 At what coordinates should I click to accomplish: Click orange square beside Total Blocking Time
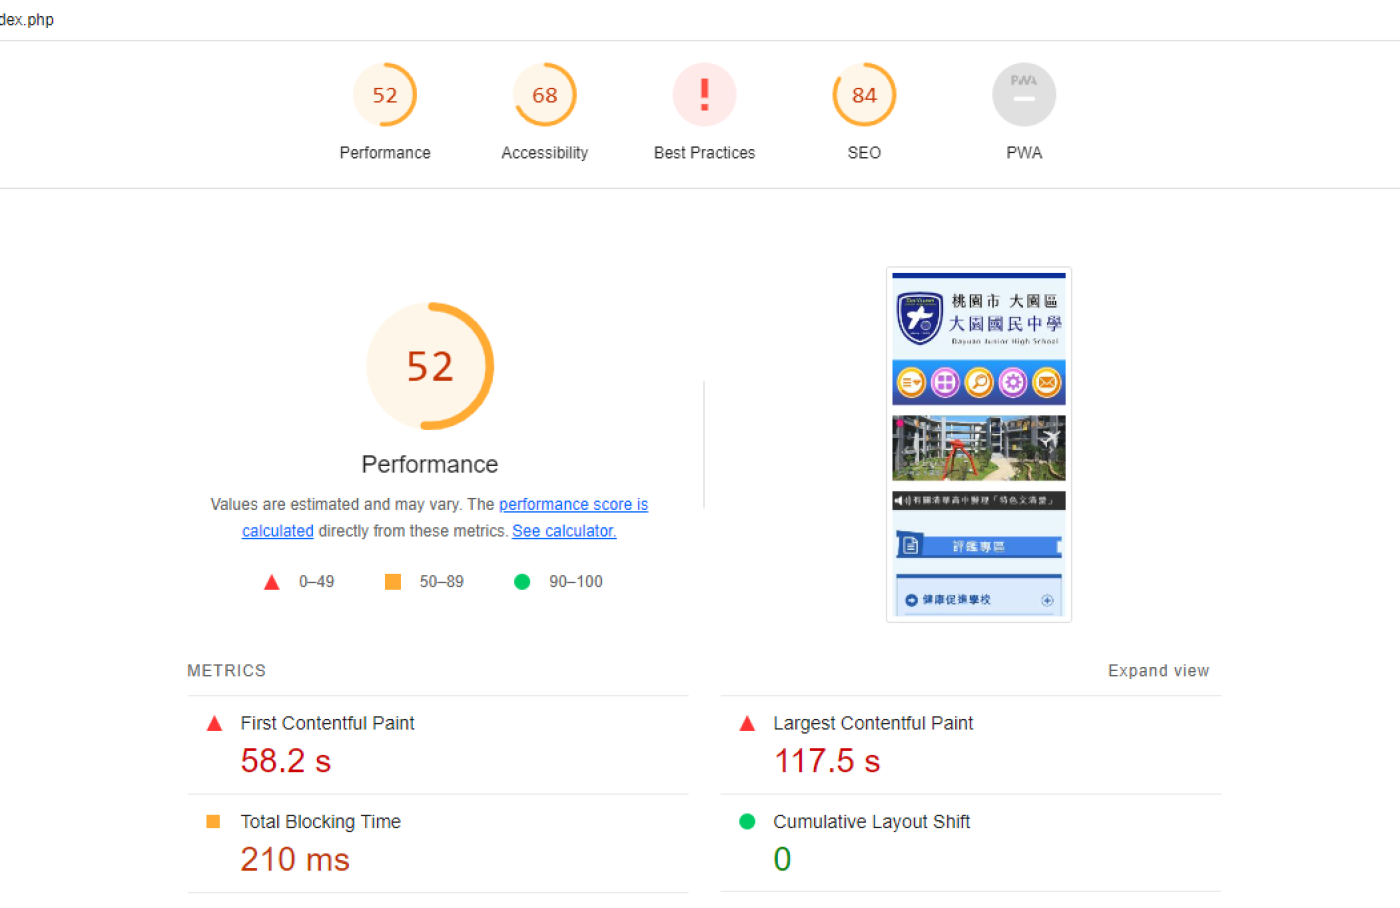click(213, 822)
